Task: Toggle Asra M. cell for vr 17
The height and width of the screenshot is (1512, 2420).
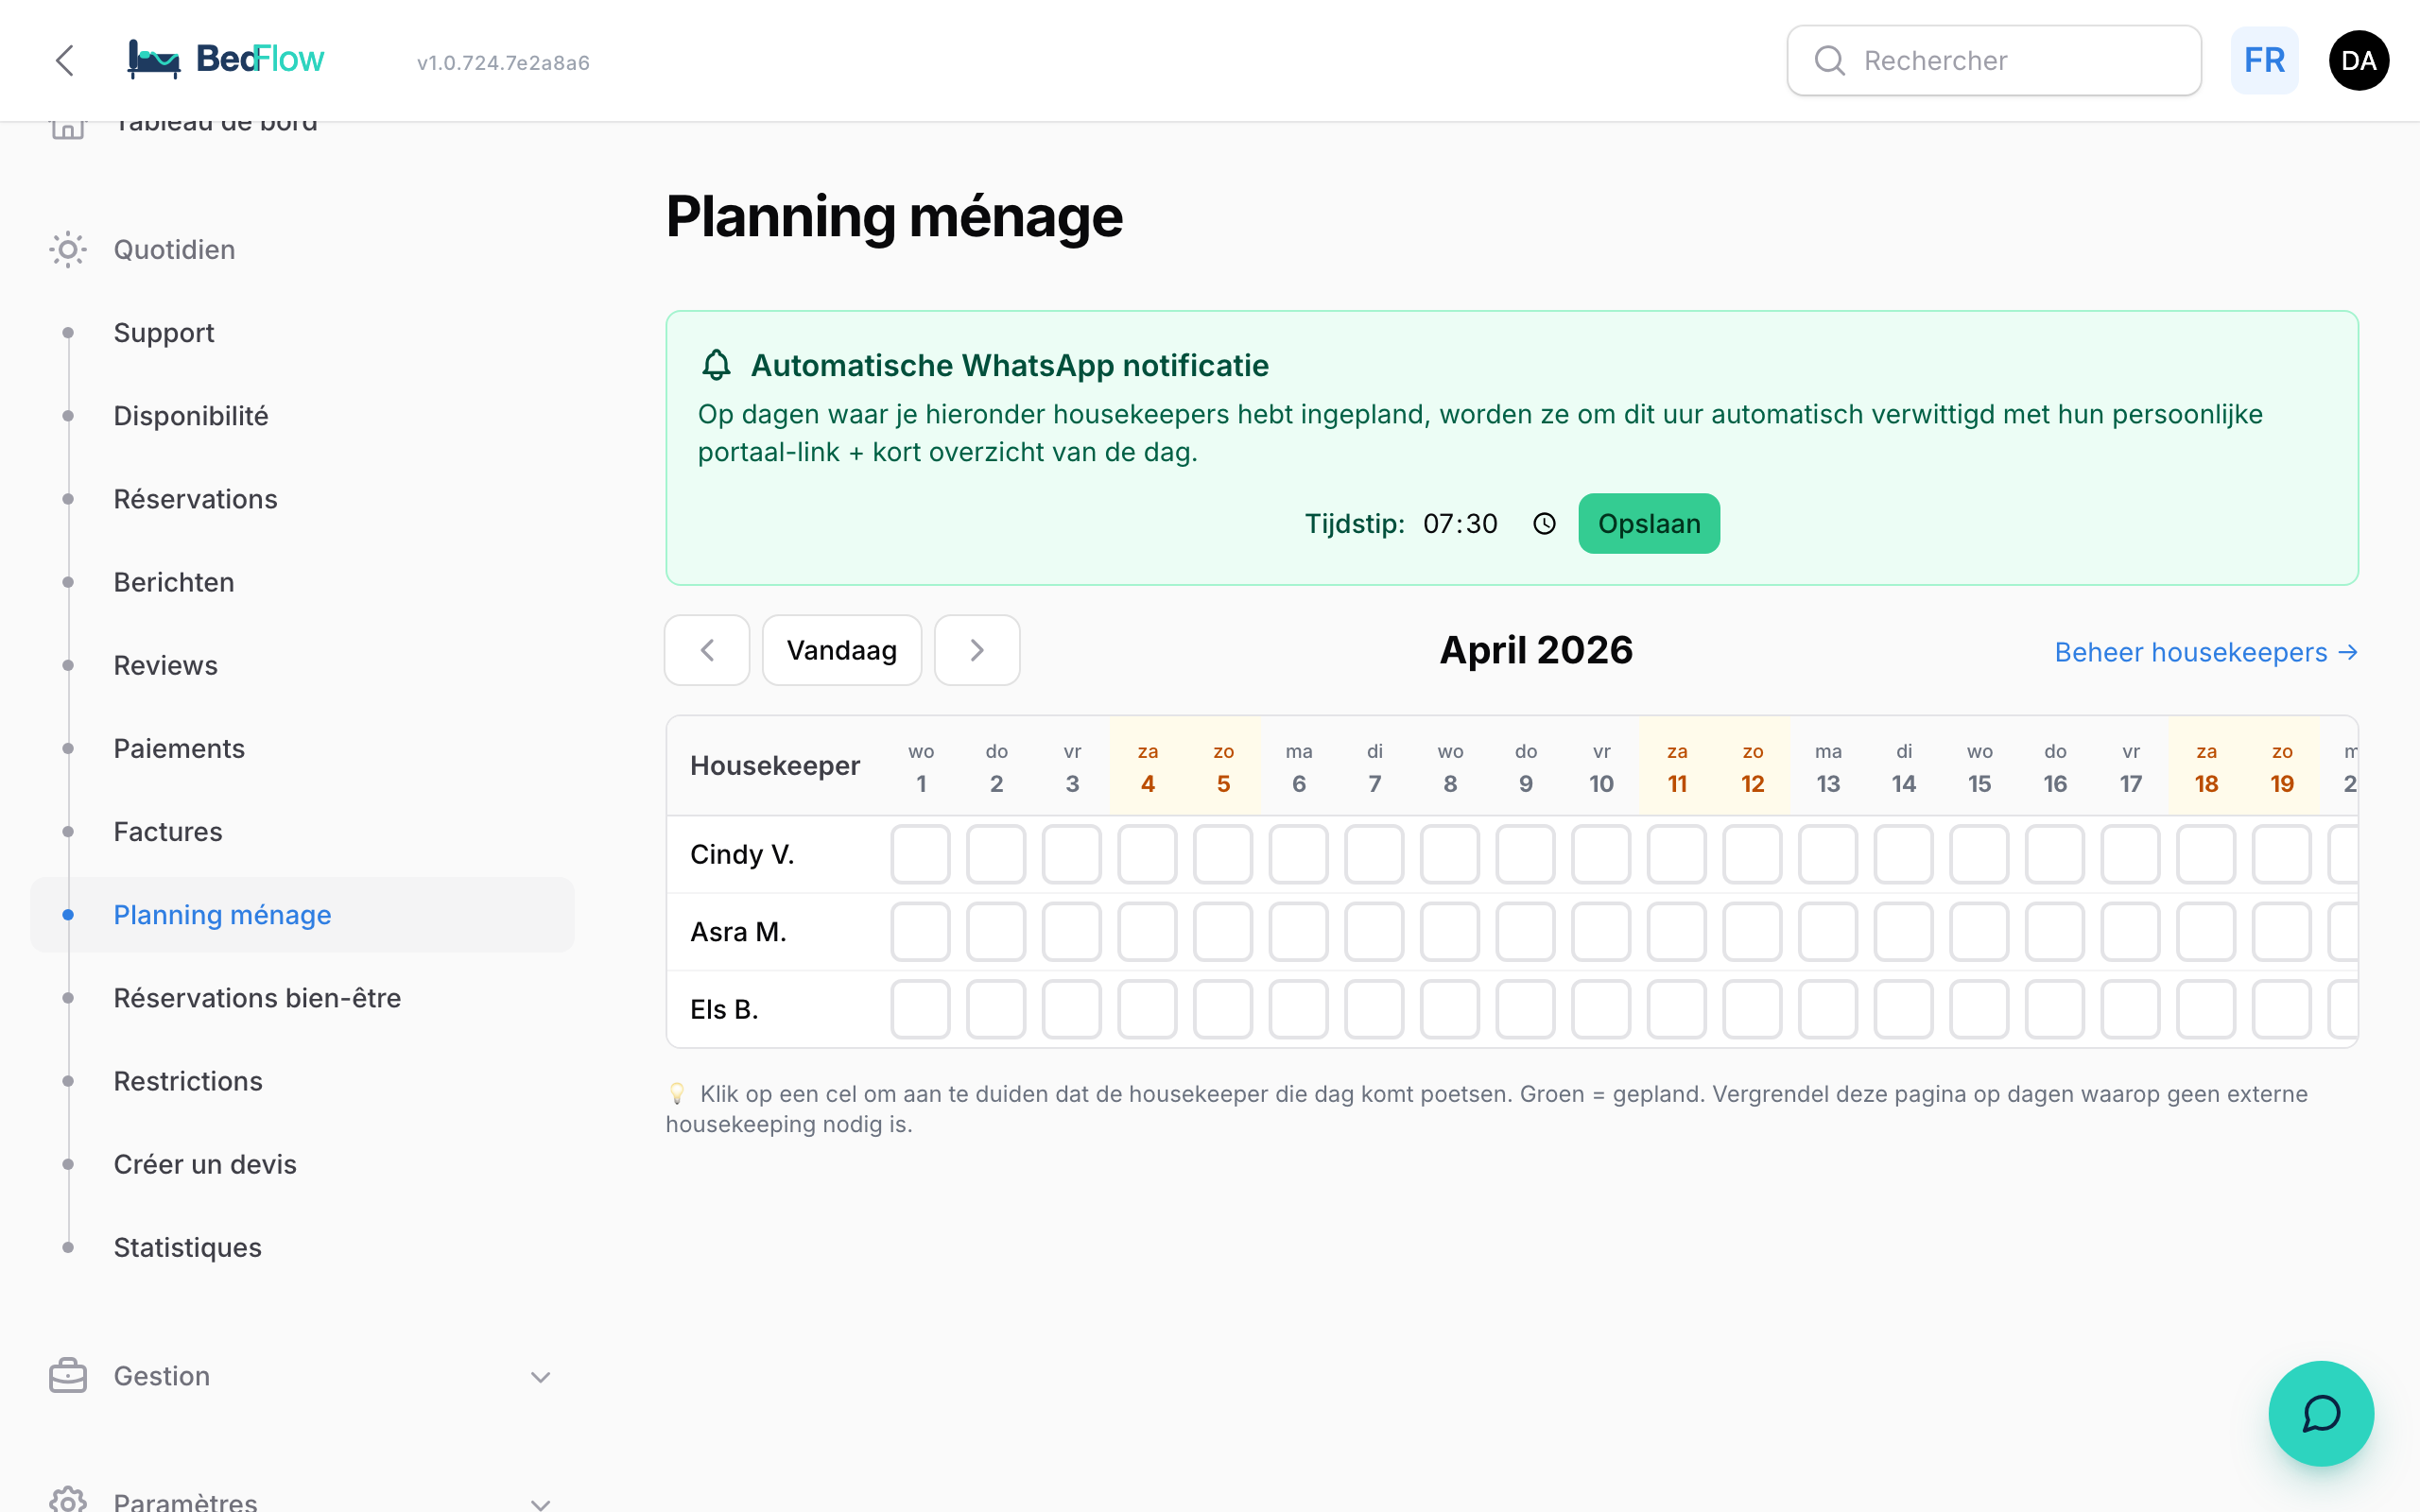Action: point(2131,932)
